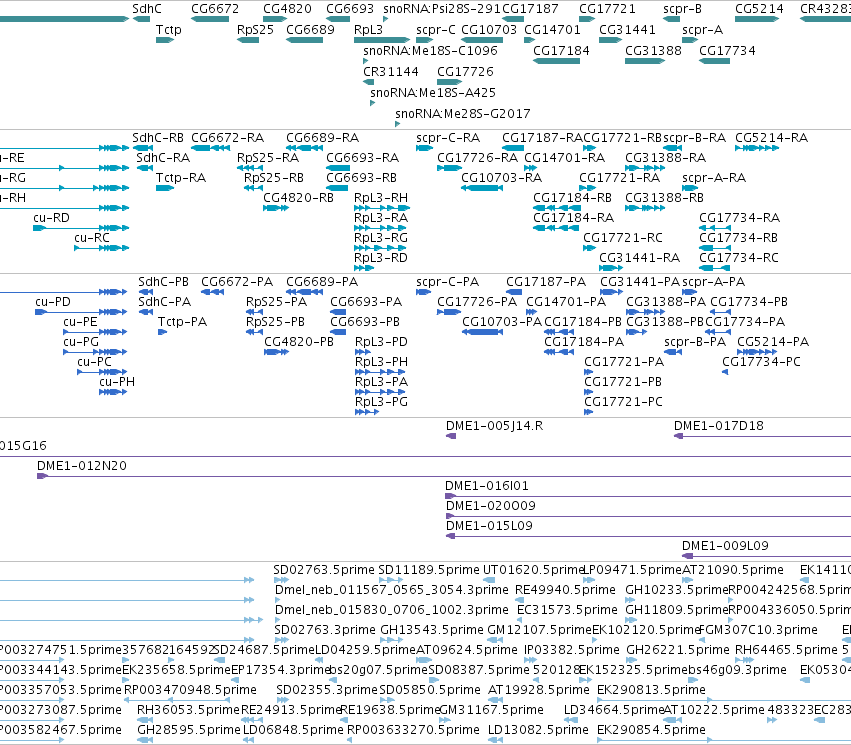
Task: Click the CR31144 gene label
Action: point(391,72)
